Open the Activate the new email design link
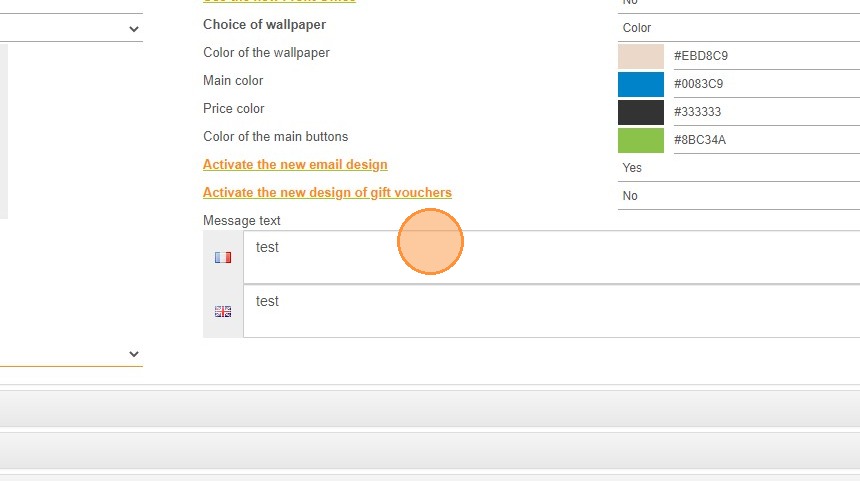This screenshot has width=860, height=481. pos(295,165)
